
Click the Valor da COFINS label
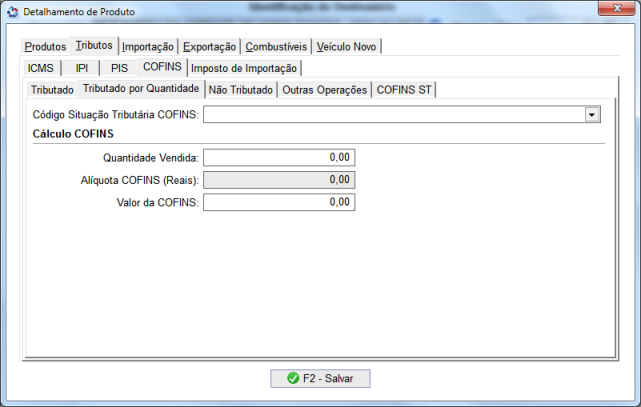pyautogui.click(x=157, y=203)
